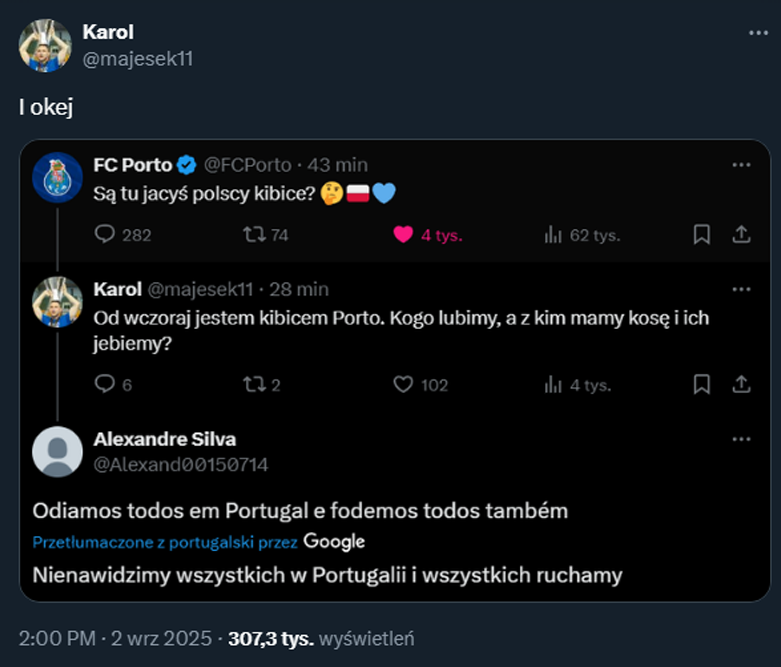Like Karol's reply with 102 likes

(x=403, y=384)
